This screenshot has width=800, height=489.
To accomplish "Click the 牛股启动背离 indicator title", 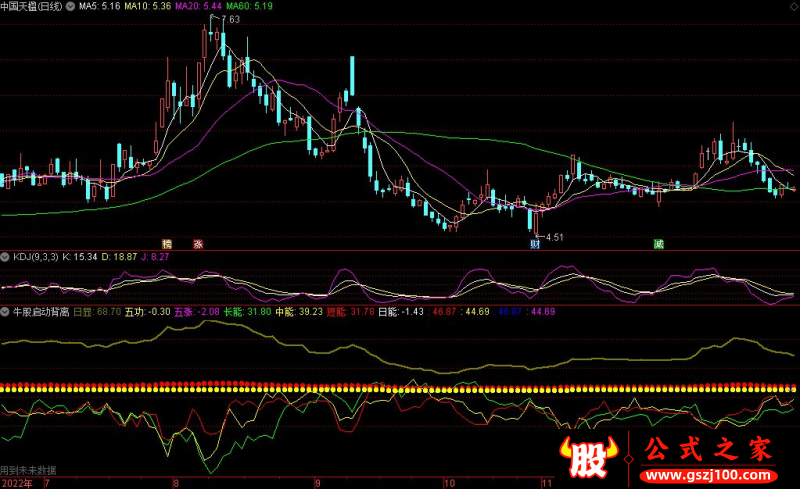I will pyautogui.click(x=39, y=312).
